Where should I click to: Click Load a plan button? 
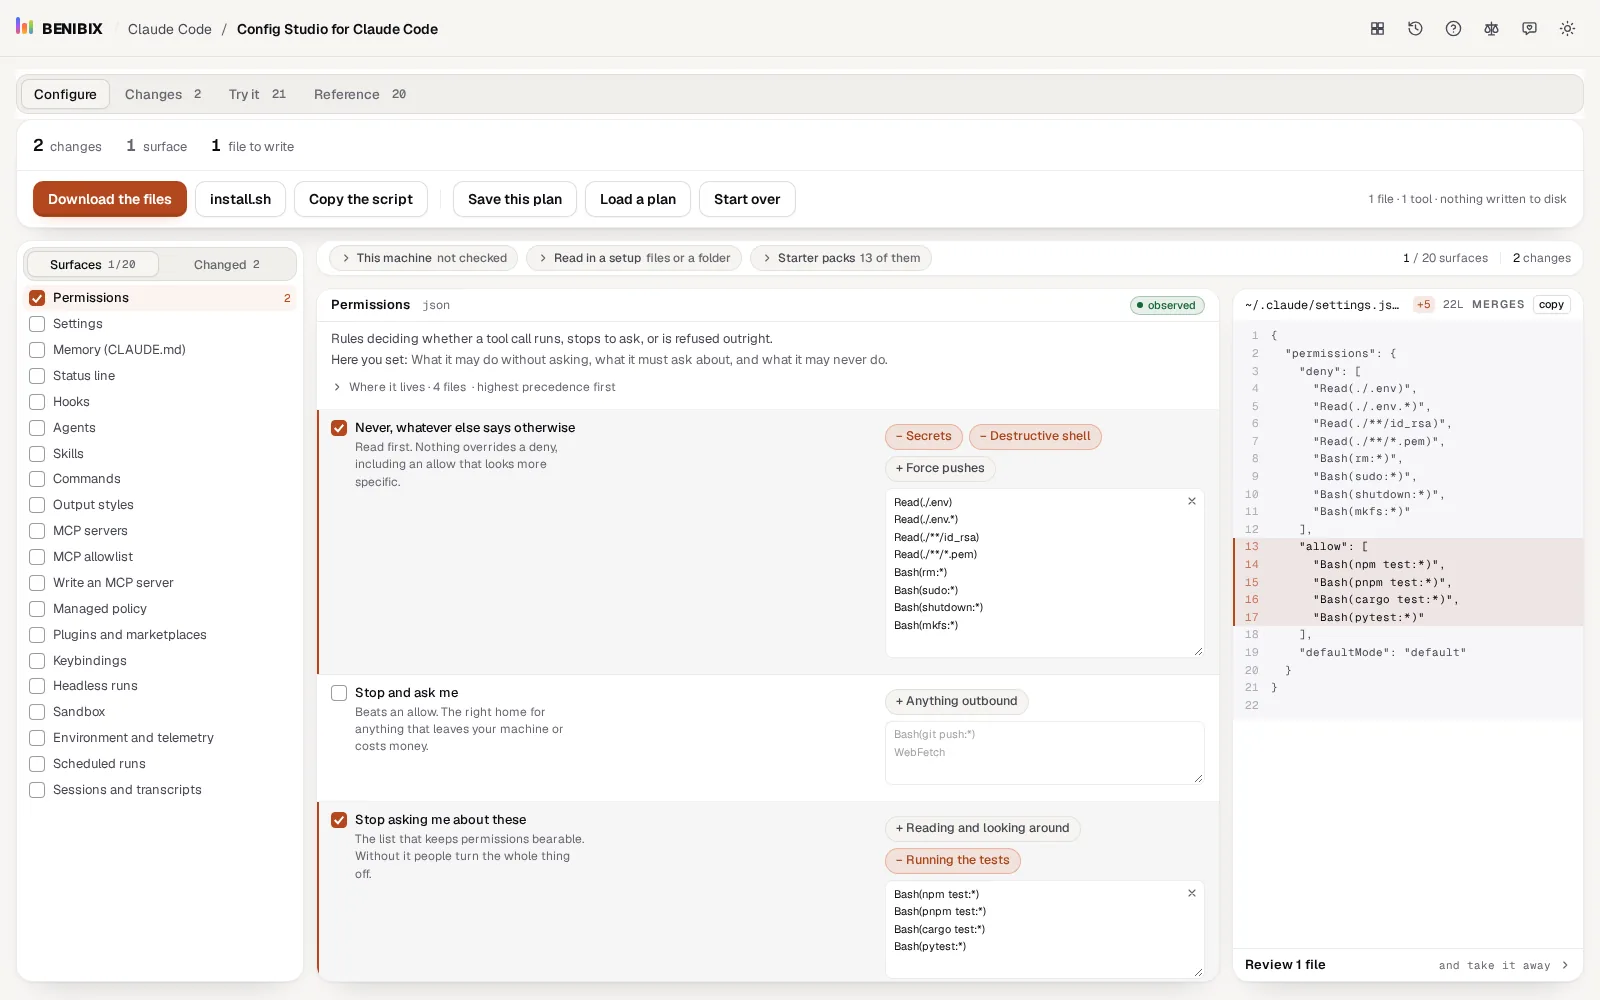(x=638, y=199)
